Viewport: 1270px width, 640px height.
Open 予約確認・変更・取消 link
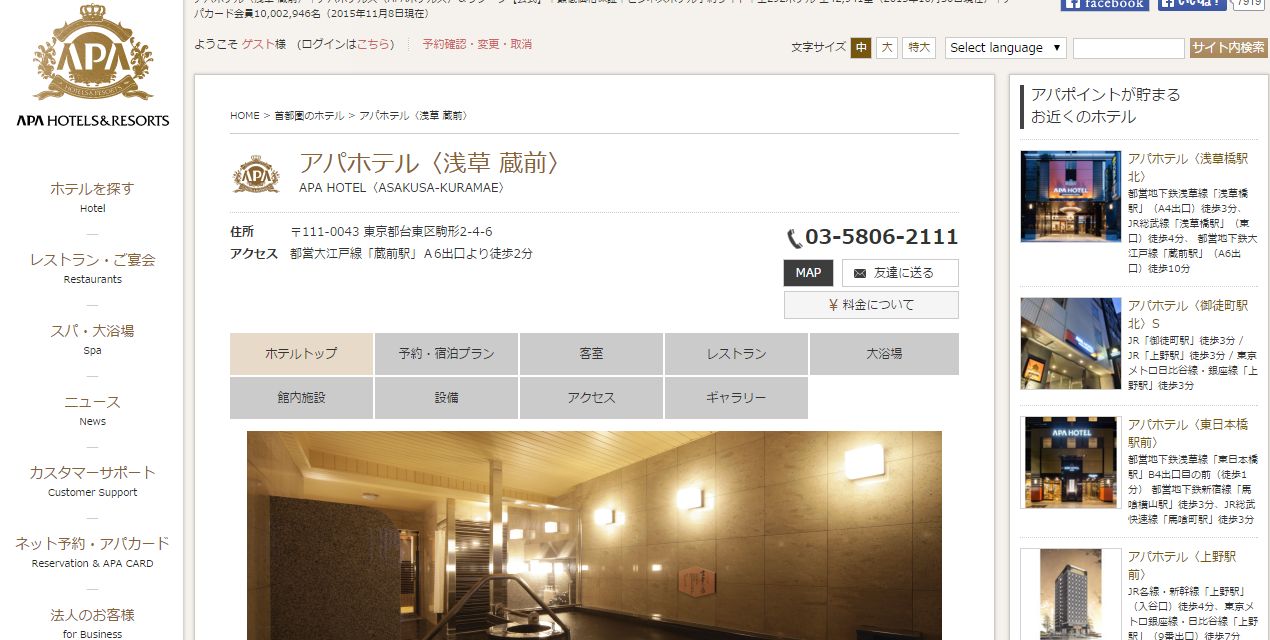coord(477,44)
